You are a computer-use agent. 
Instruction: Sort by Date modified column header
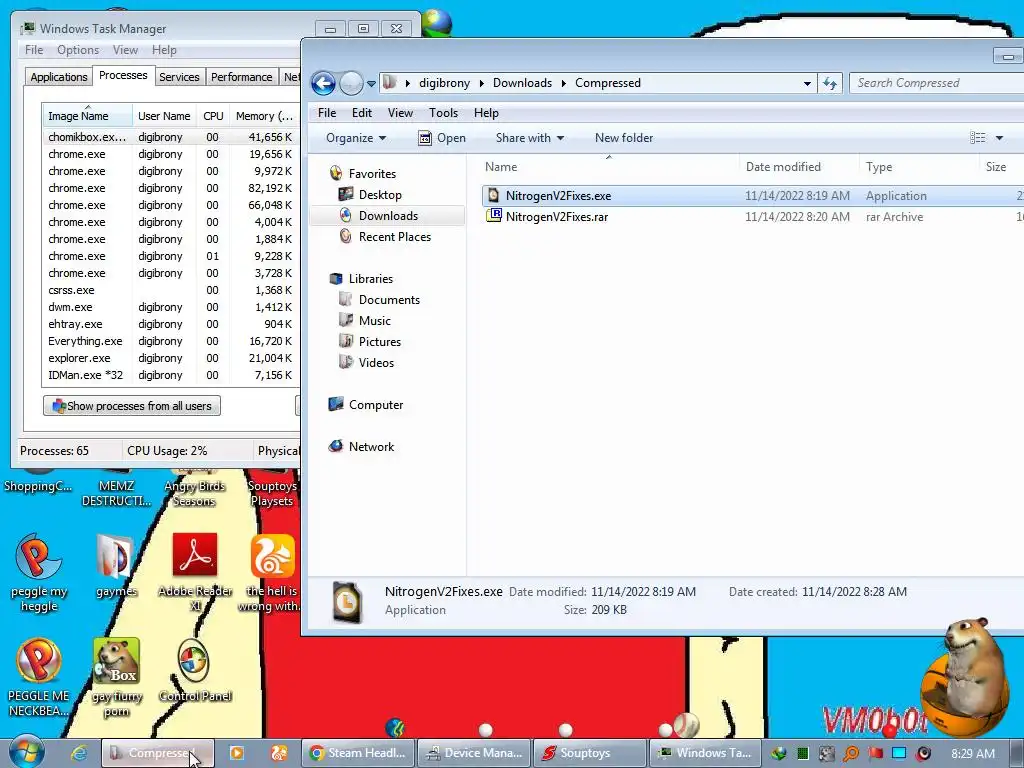783,167
